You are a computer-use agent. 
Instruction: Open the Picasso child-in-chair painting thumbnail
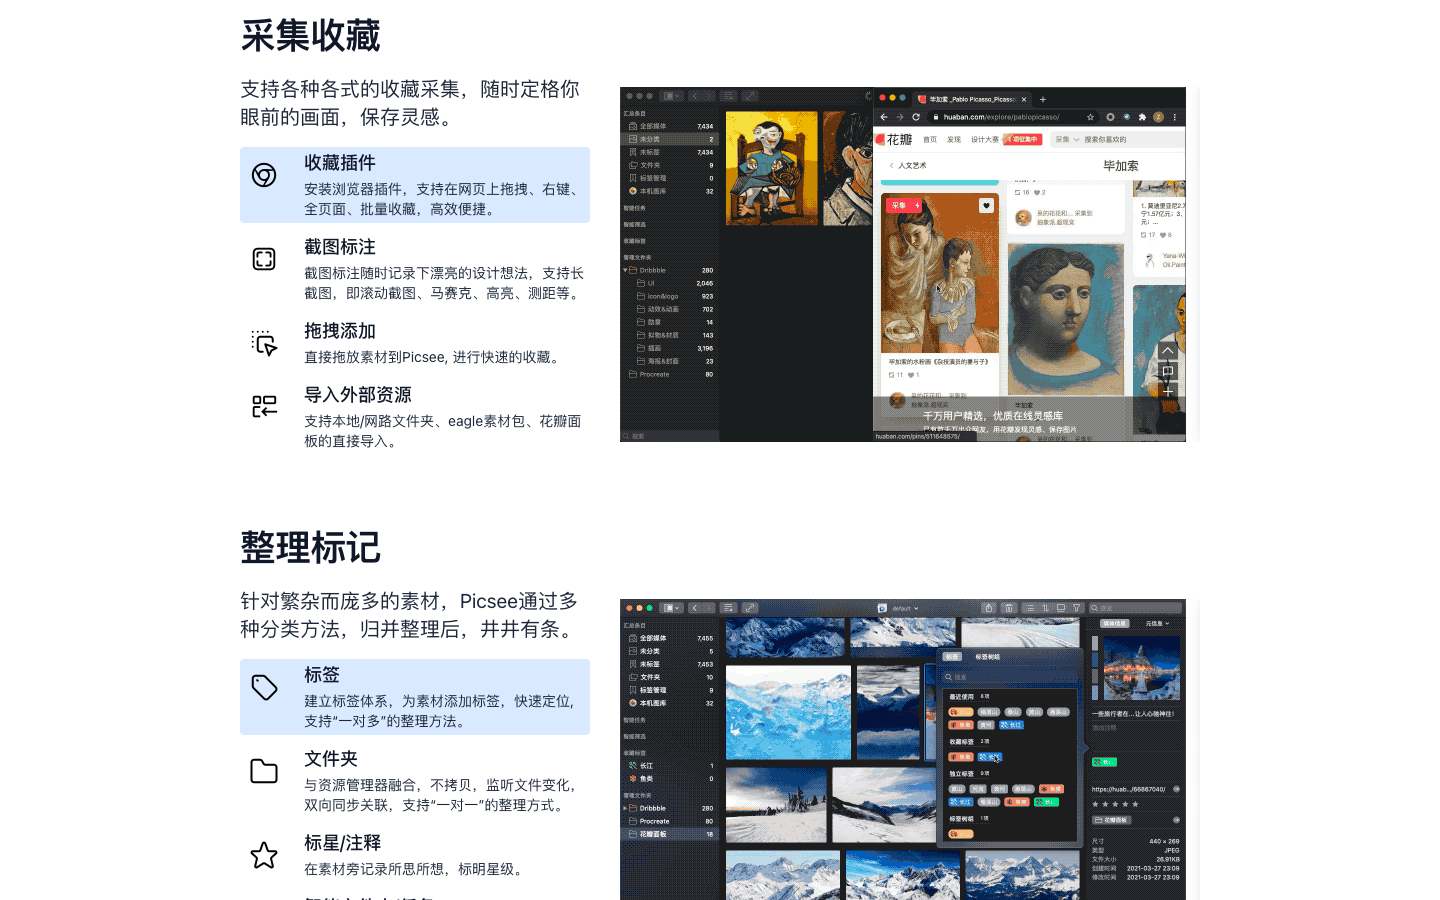(771, 168)
